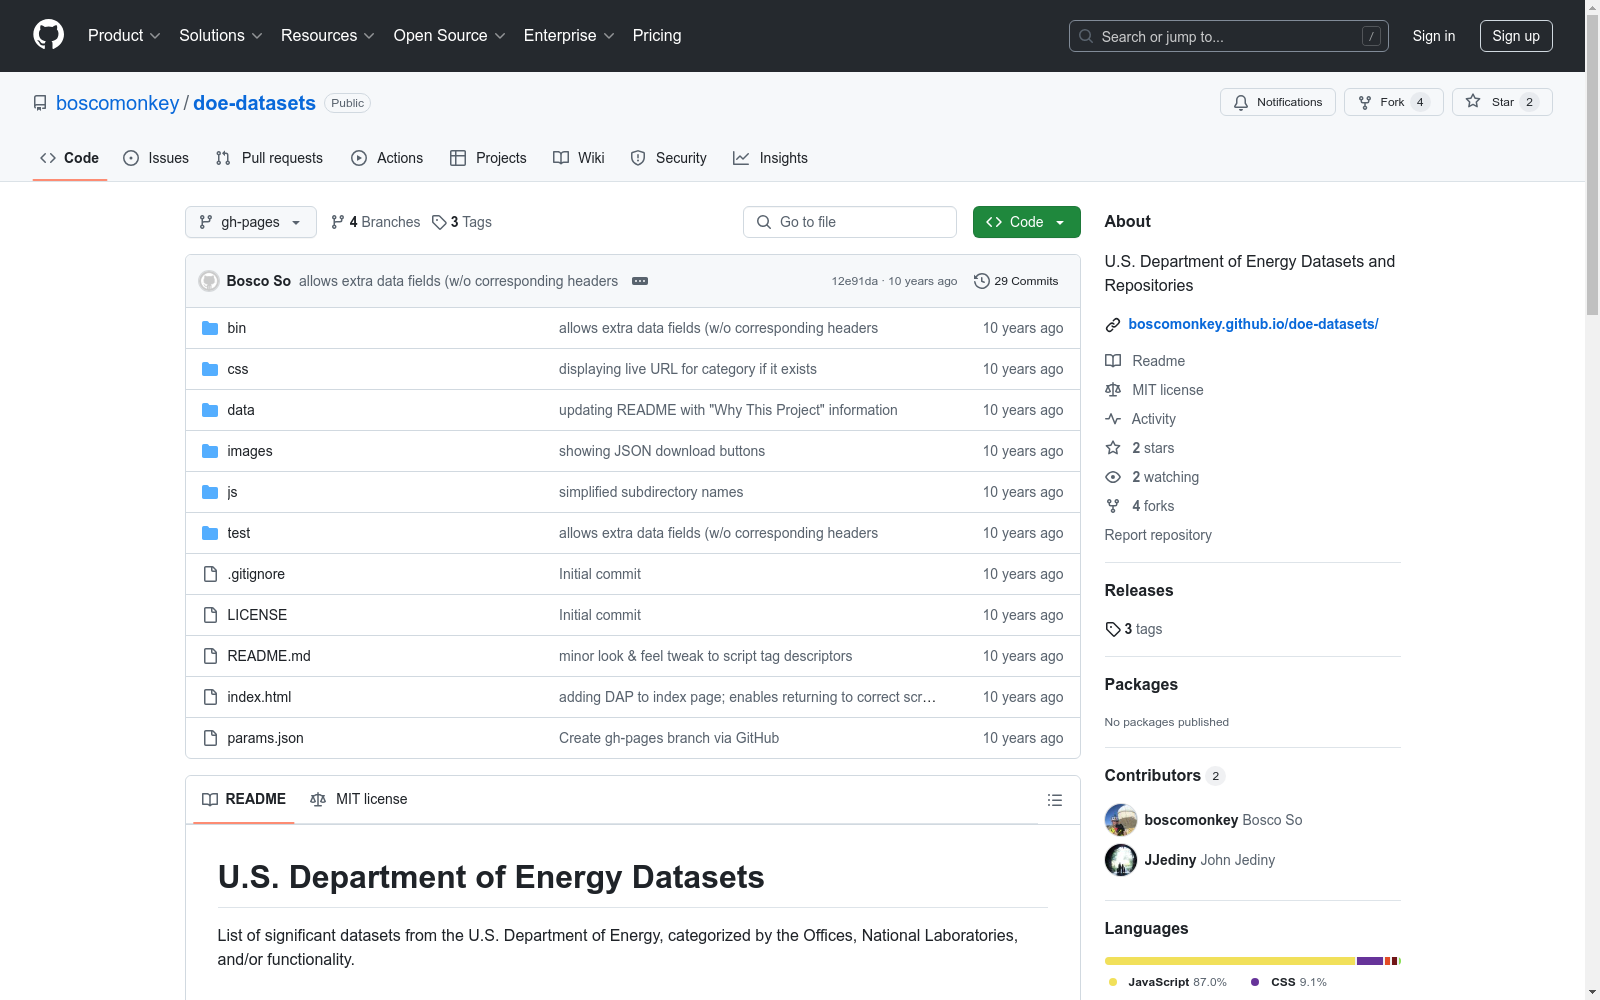Open the Wiki tab
This screenshot has width=1600, height=1000.
click(x=579, y=158)
